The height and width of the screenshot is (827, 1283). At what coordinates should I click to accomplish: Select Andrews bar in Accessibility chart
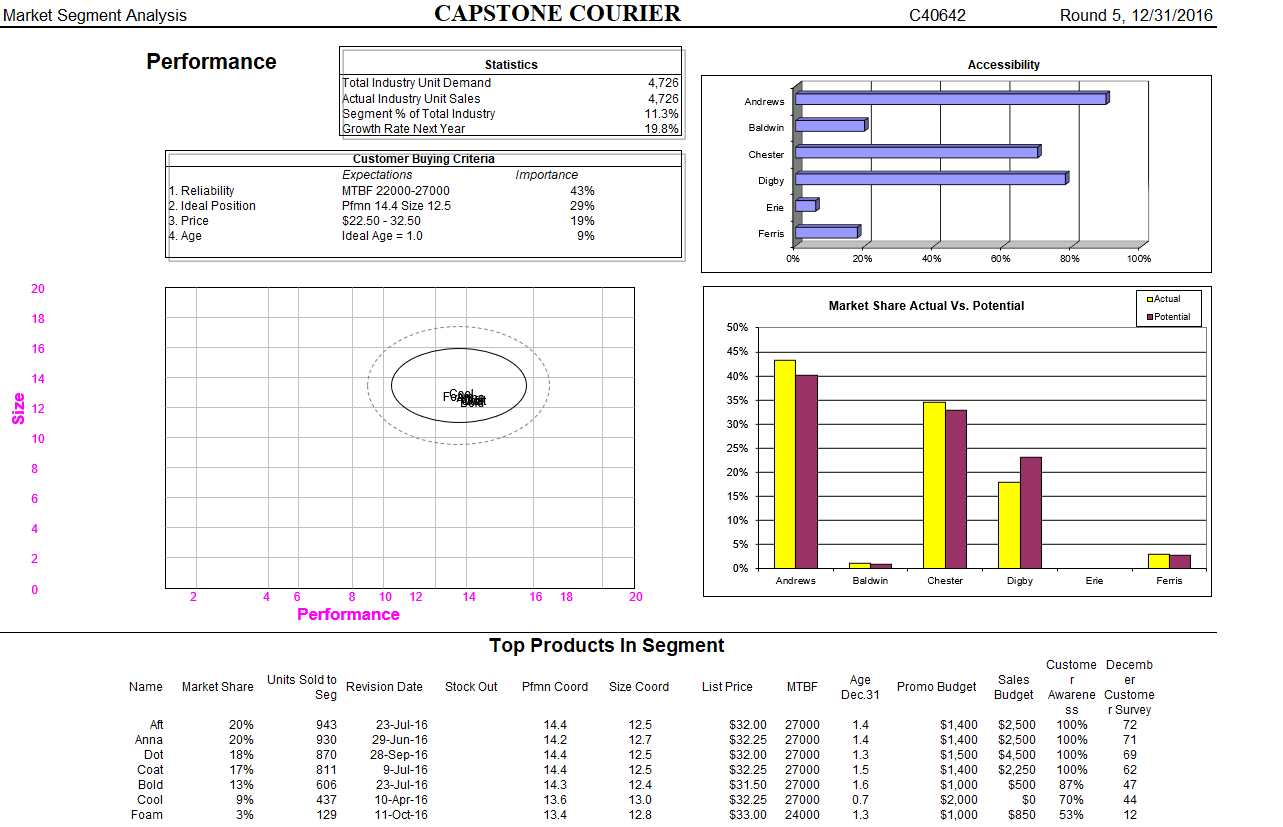(952, 98)
